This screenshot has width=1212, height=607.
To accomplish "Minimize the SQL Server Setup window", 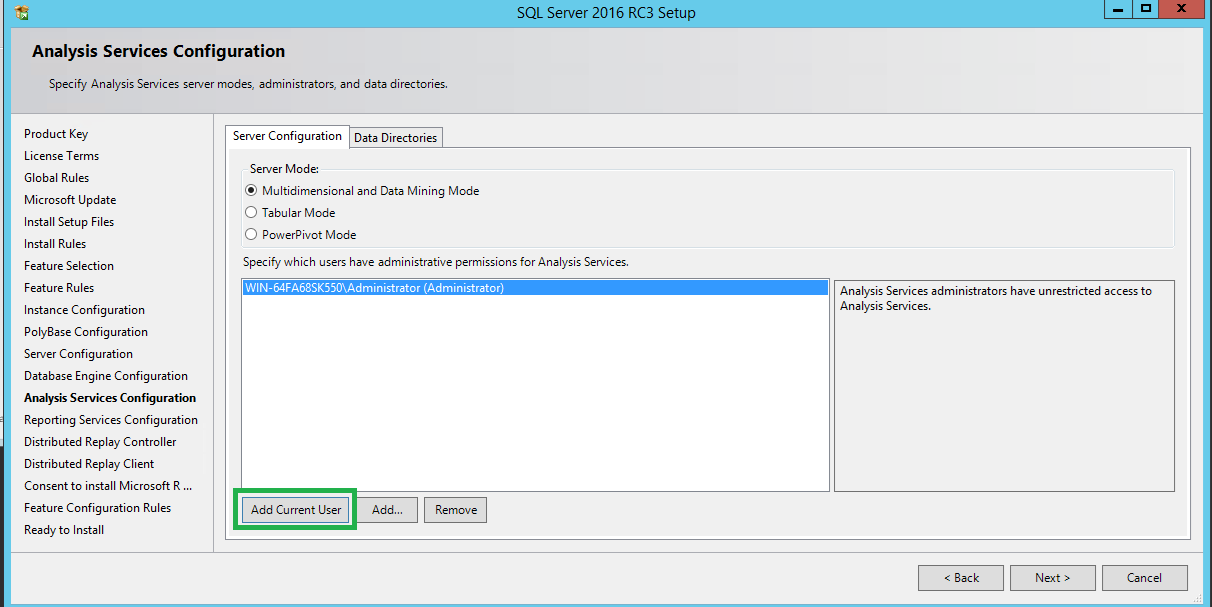I will pyautogui.click(x=1118, y=9).
